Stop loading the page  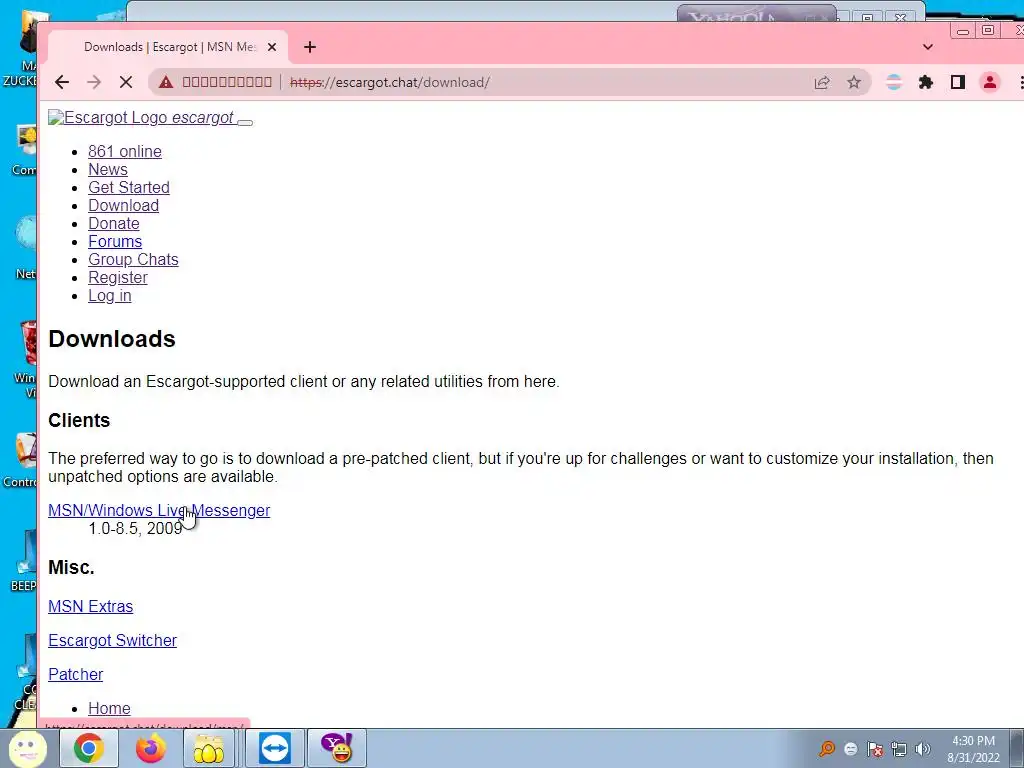(x=126, y=82)
